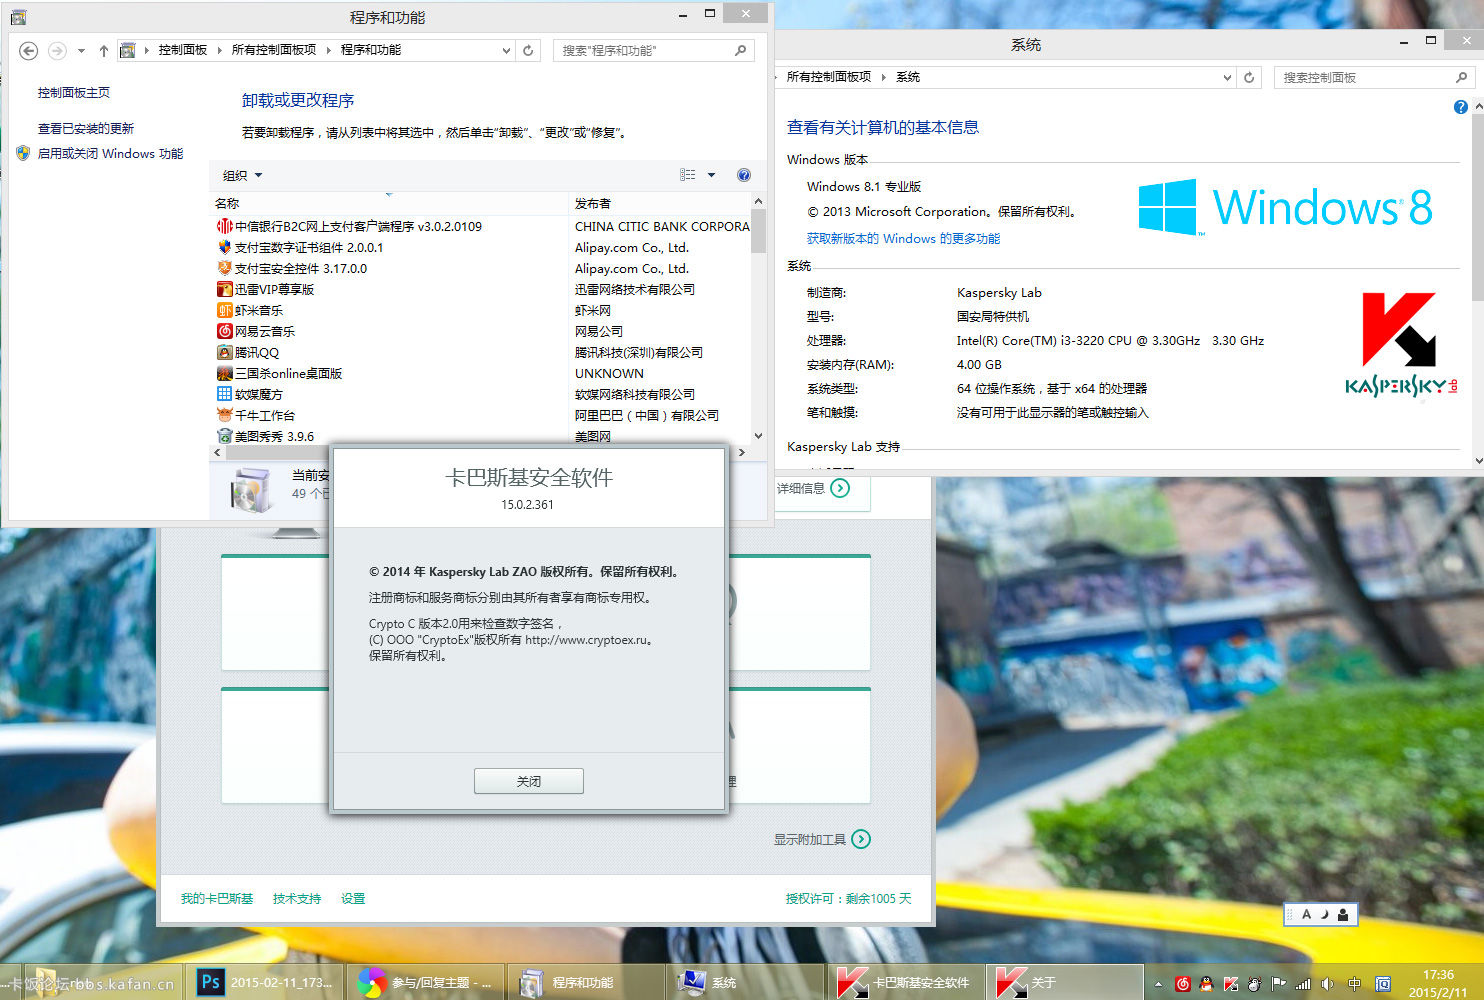This screenshot has height=1000, width=1484.
Task: Select 中信银行B2C网上支付客户端程序 row
Action: tap(480, 227)
